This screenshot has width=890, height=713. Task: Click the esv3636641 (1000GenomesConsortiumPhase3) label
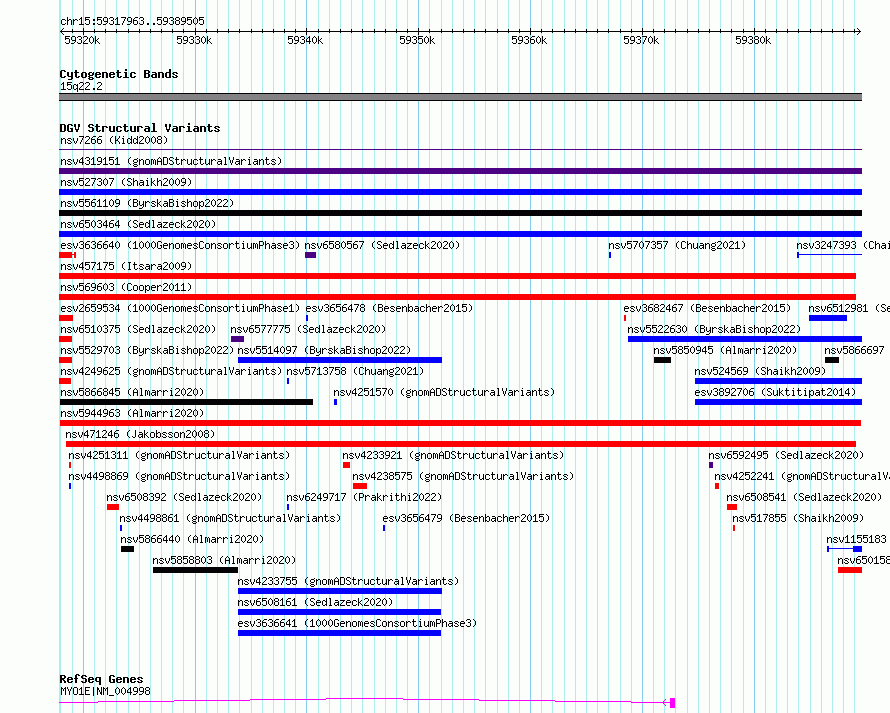click(x=357, y=623)
